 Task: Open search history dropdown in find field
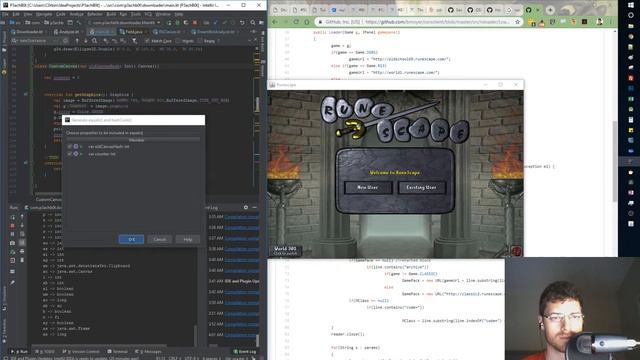pos(15,41)
